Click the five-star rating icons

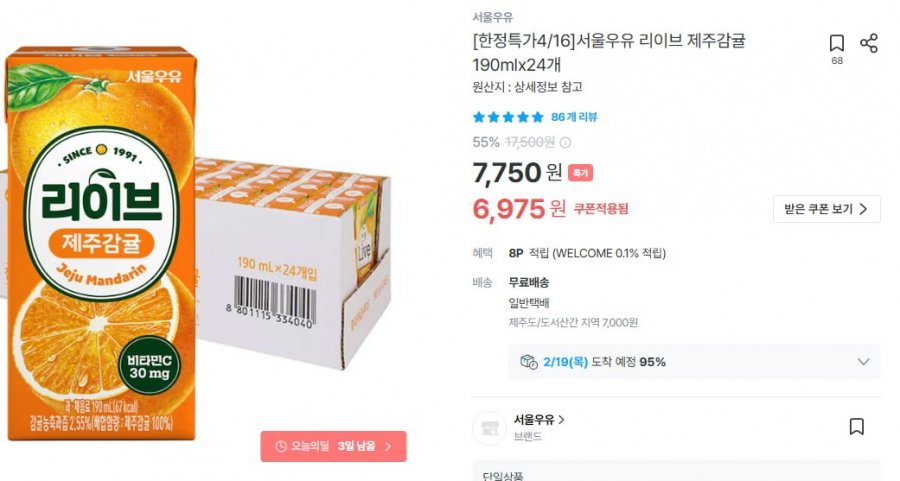[x=508, y=117]
